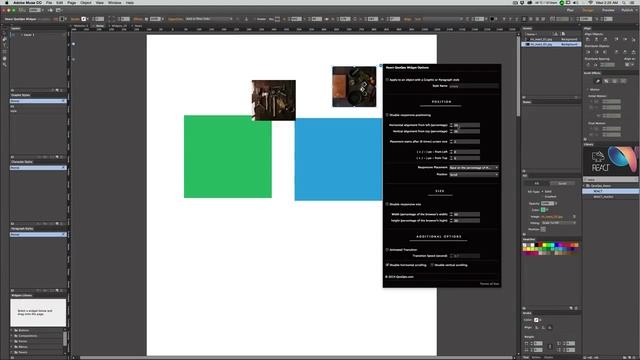The width and height of the screenshot is (640, 360).
Task: Click first stroke Align icon in Stroke panel
Action: (x=537, y=328)
